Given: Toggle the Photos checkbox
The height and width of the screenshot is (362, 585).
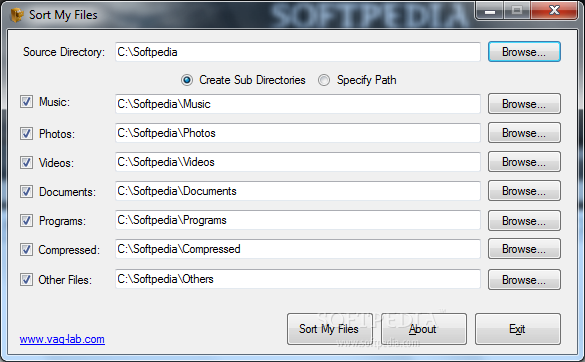Looking at the screenshot, I should point(26,133).
